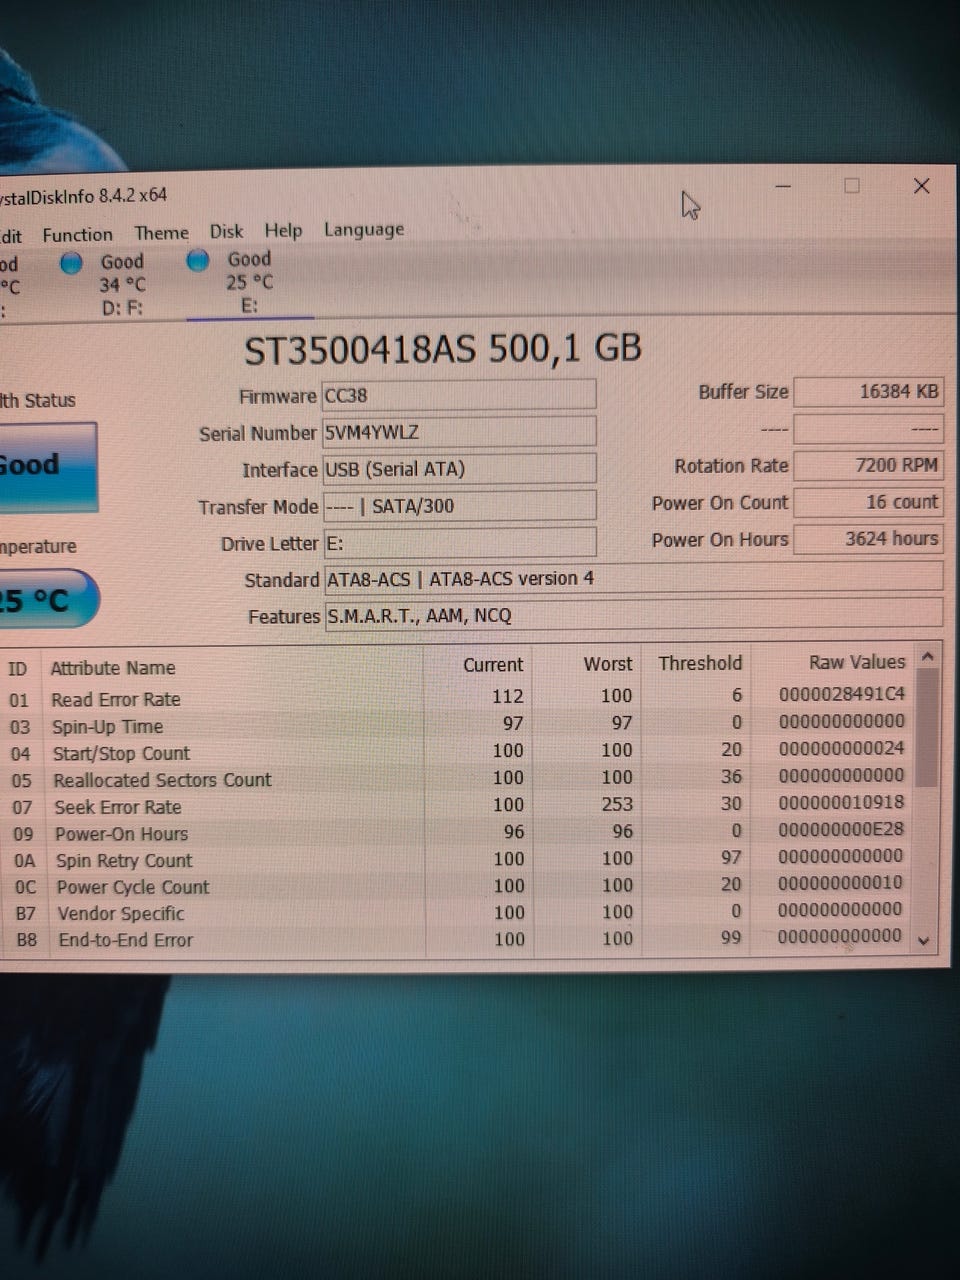Viewport: 960px width, 1280px height.
Task: Click raw value 000000010918
Action: tap(841, 802)
